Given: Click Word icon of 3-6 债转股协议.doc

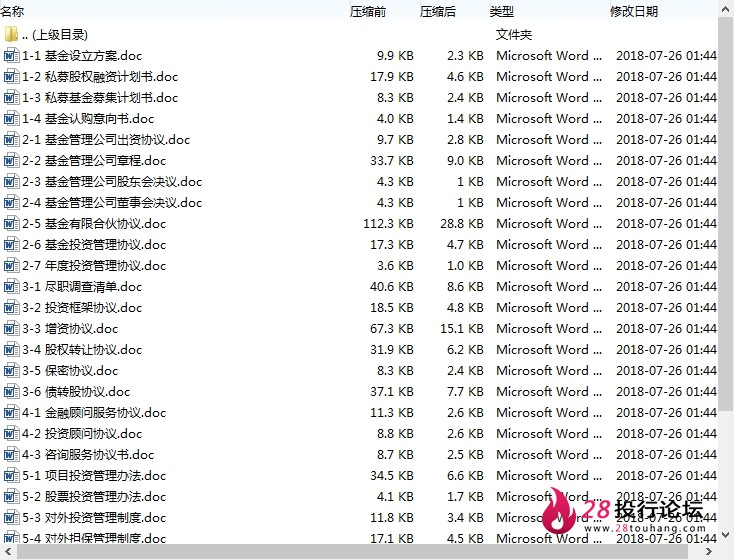Looking at the screenshot, I should [x=11, y=391].
